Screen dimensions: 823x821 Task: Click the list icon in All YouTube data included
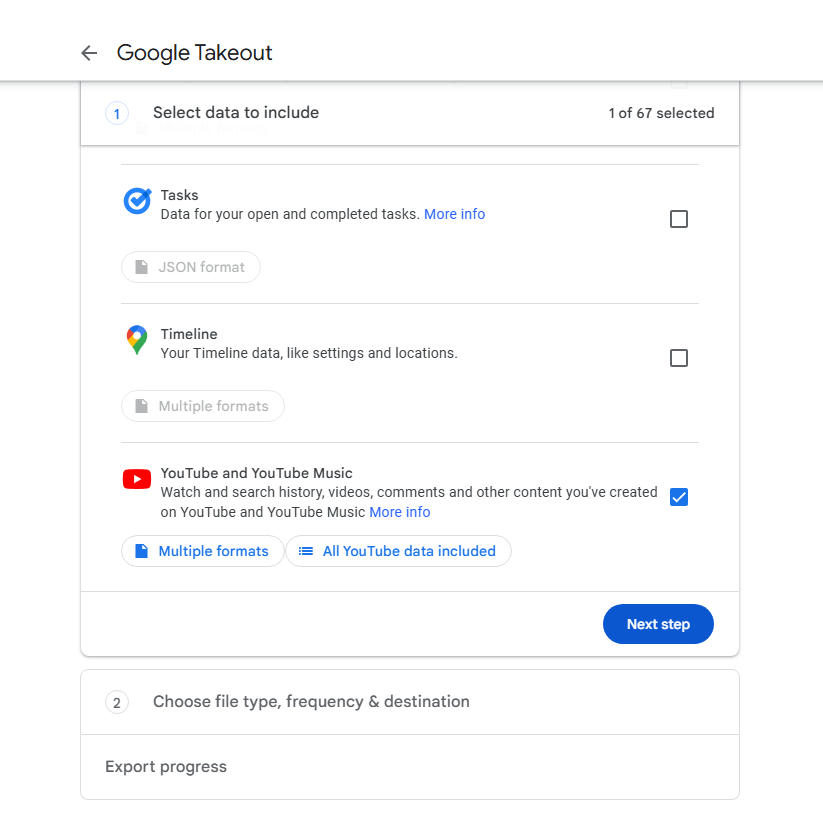tap(305, 551)
